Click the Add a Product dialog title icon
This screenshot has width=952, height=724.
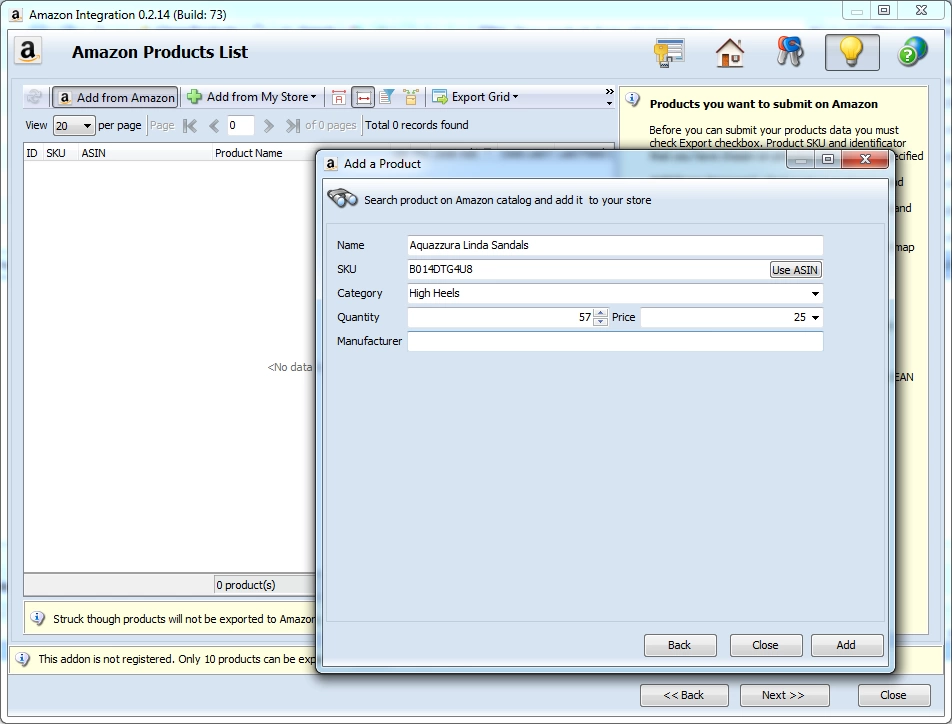[331, 163]
